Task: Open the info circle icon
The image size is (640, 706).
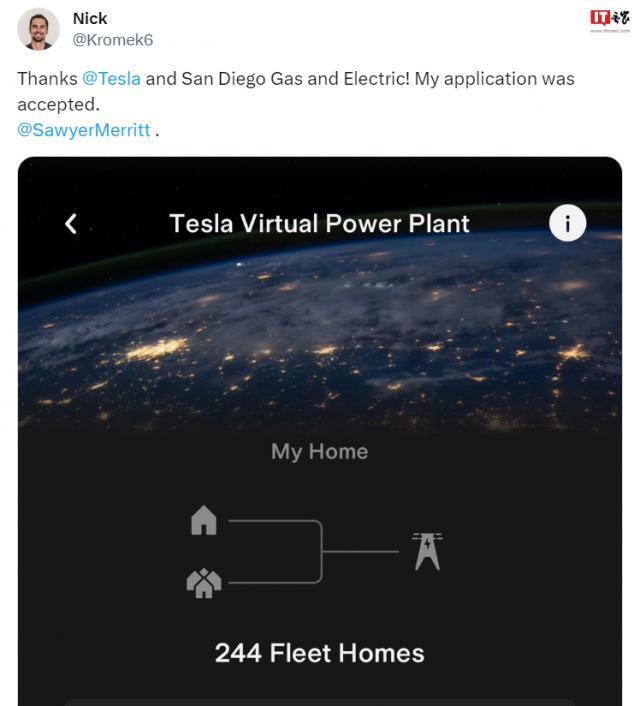Action: click(x=567, y=223)
